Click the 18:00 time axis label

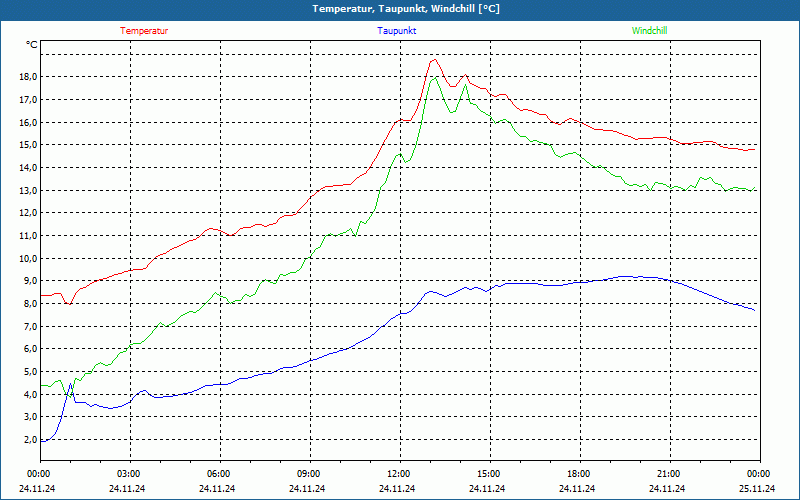click(x=580, y=474)
